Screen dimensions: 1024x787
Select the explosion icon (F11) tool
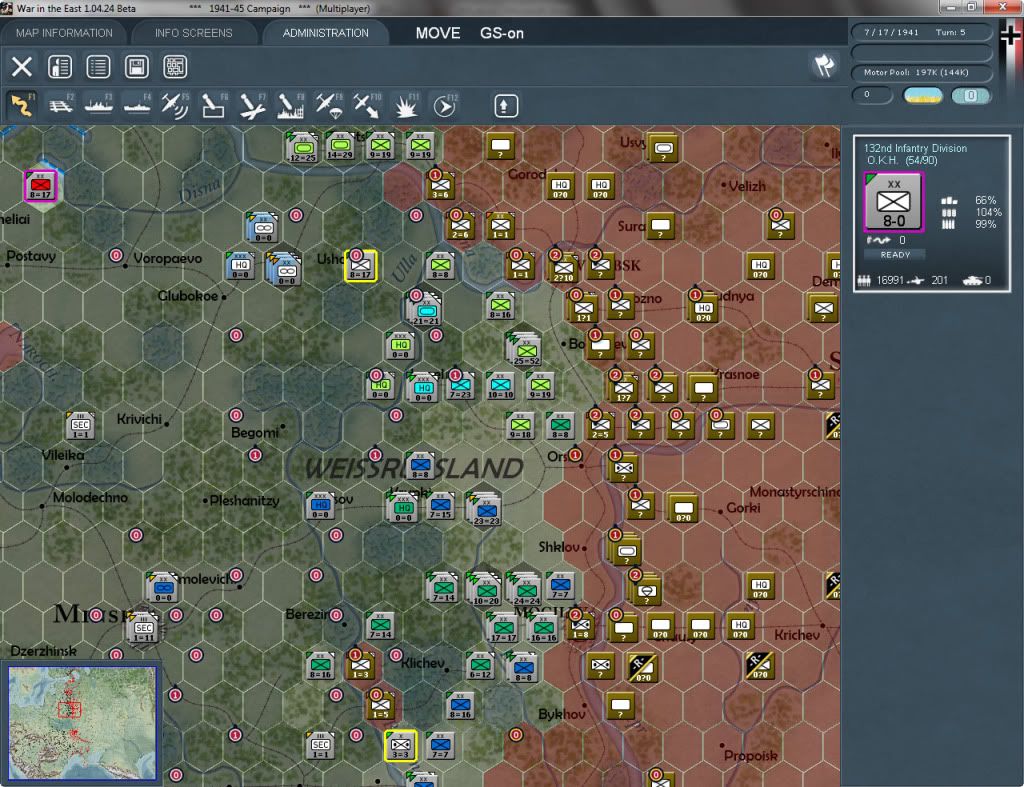[405, 105]
